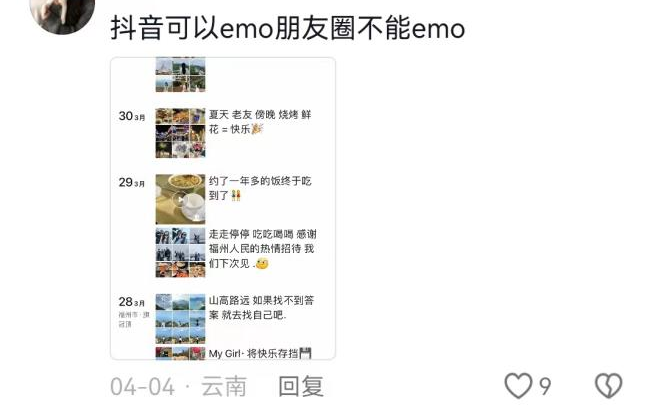Image resolution: width=659 pixels, height=418 pixels.
Task: Open the 28 March landscape photo grid
Action: pos(180,319)
